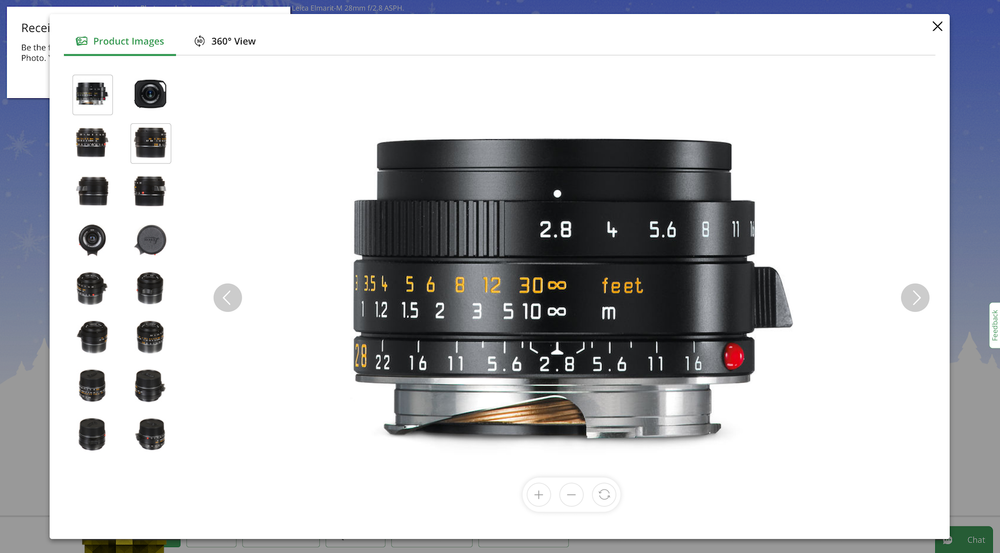Select the highlighted second-row right thumbnail

click(x=151, y=143)
